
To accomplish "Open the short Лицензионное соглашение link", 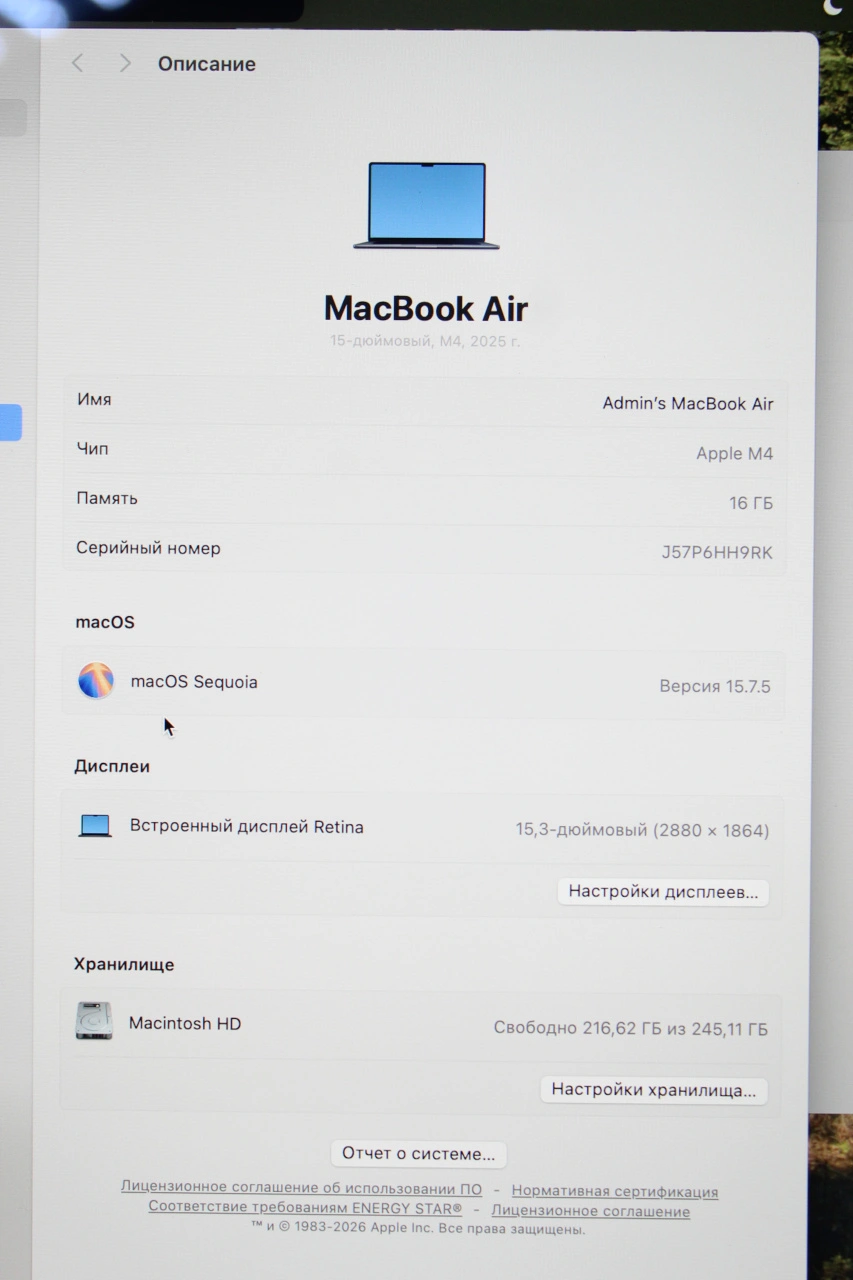I will coord(590,1211).
